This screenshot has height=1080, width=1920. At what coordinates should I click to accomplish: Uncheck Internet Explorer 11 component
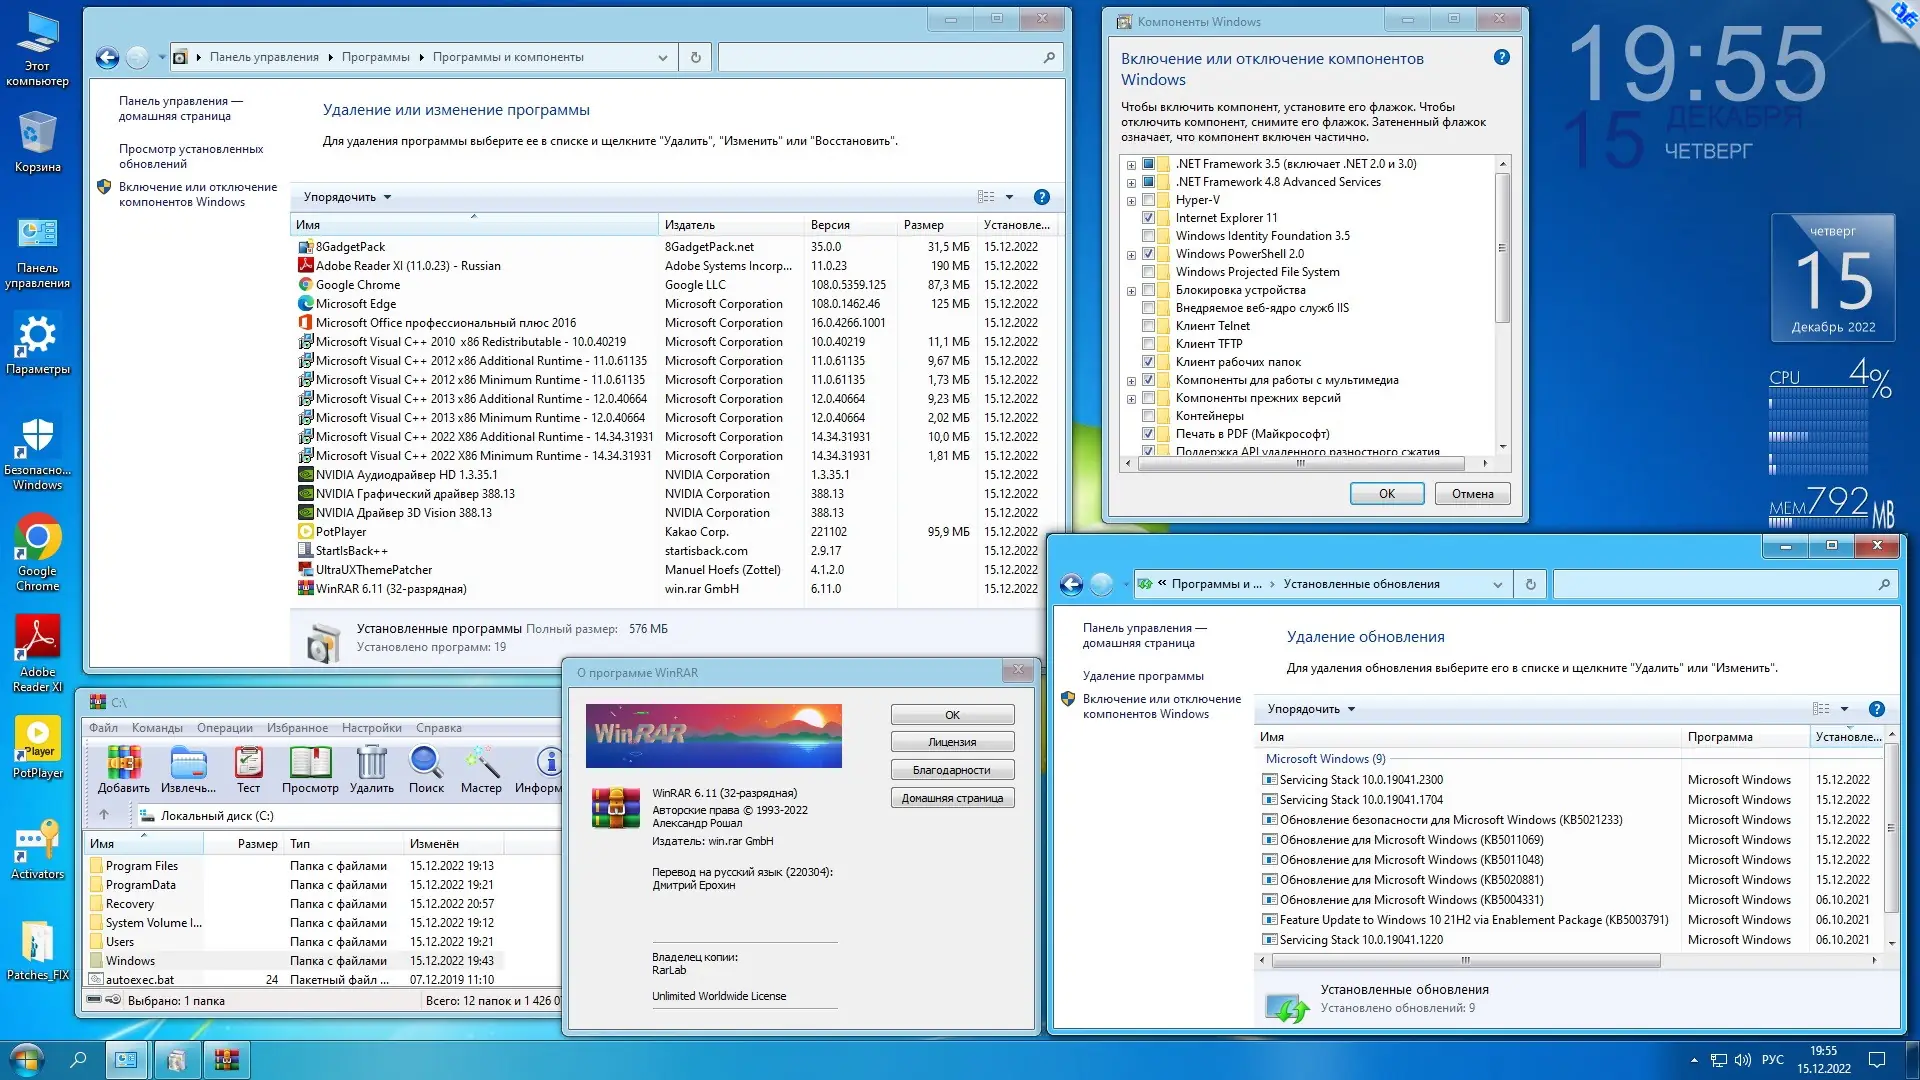tap(1148, 217)
